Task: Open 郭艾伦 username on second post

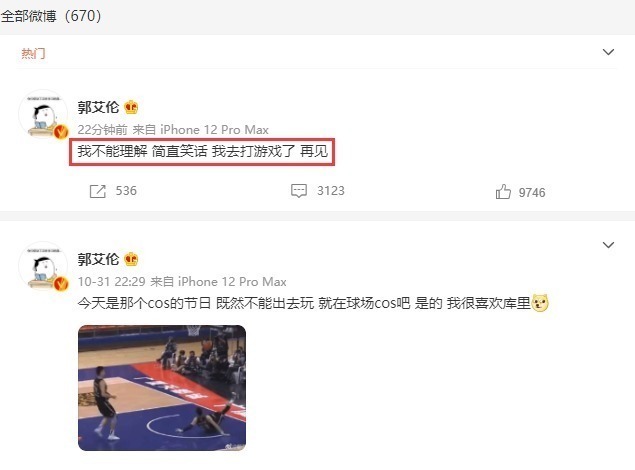Action: [x=98, y=259]
